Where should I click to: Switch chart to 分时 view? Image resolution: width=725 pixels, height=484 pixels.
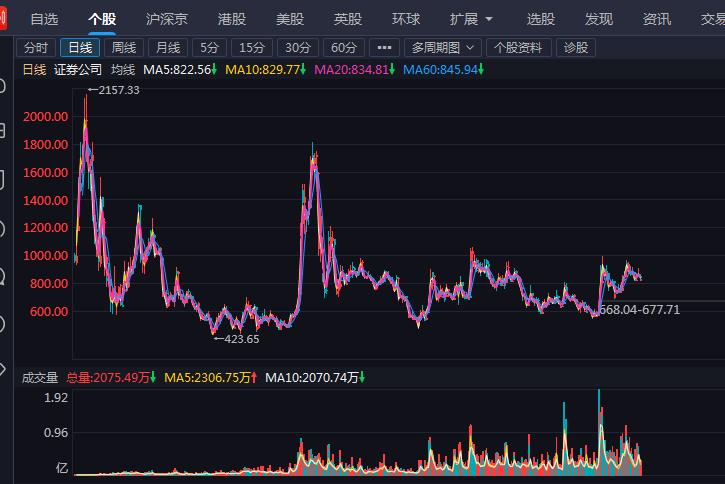pyautogui.click(x=36, y=48)
